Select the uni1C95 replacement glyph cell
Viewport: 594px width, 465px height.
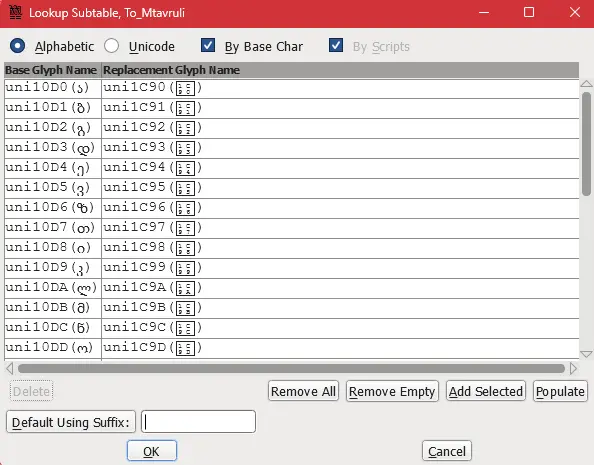[340, 188]
